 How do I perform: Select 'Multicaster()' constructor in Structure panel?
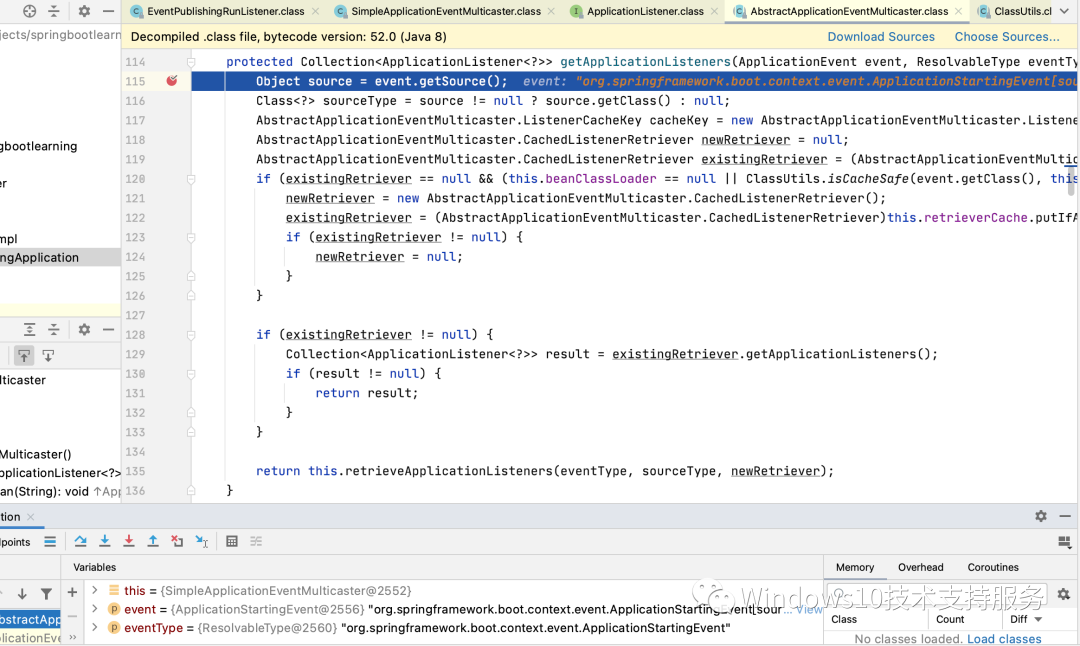(x=36, y=454)
